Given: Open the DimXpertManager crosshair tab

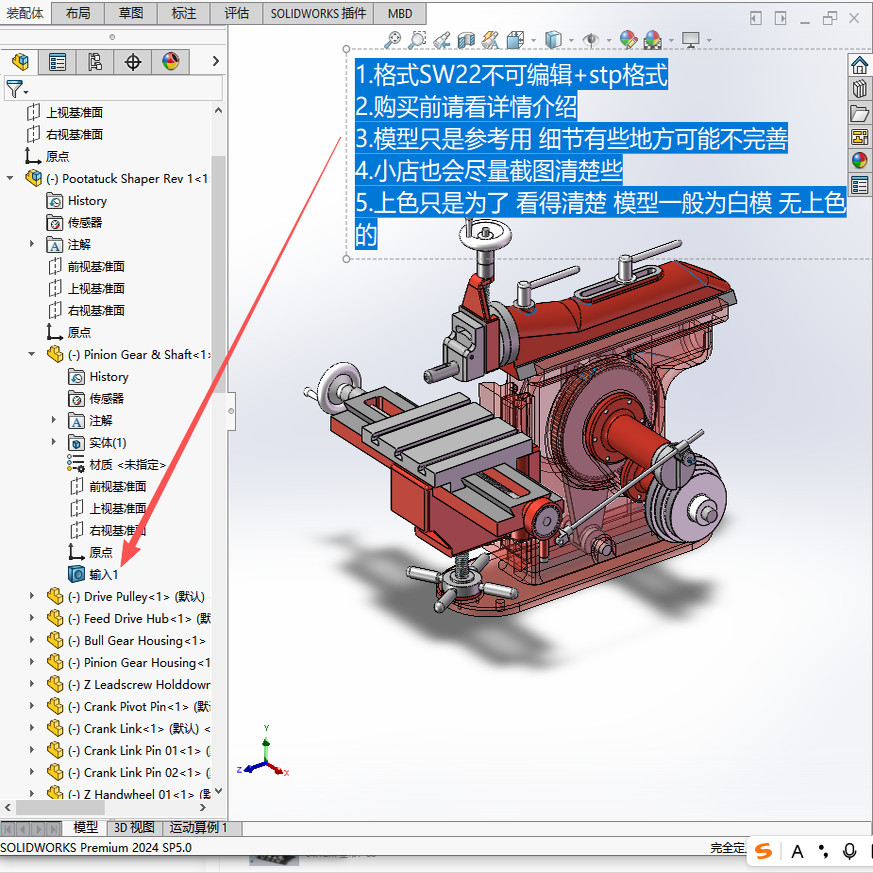Looking at the screenshot, I should (x=133, y=61).
